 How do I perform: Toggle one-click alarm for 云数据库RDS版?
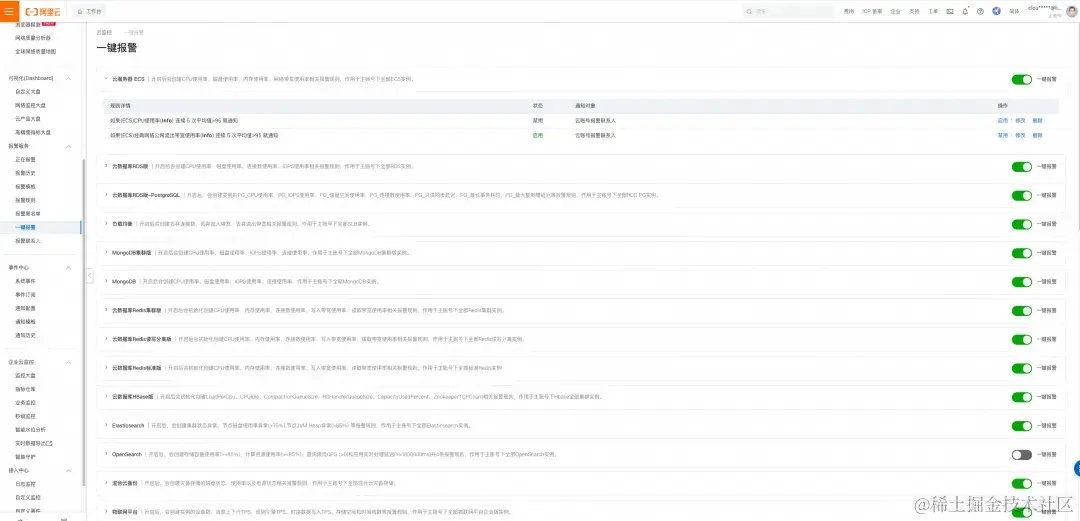click(1021, 166)
